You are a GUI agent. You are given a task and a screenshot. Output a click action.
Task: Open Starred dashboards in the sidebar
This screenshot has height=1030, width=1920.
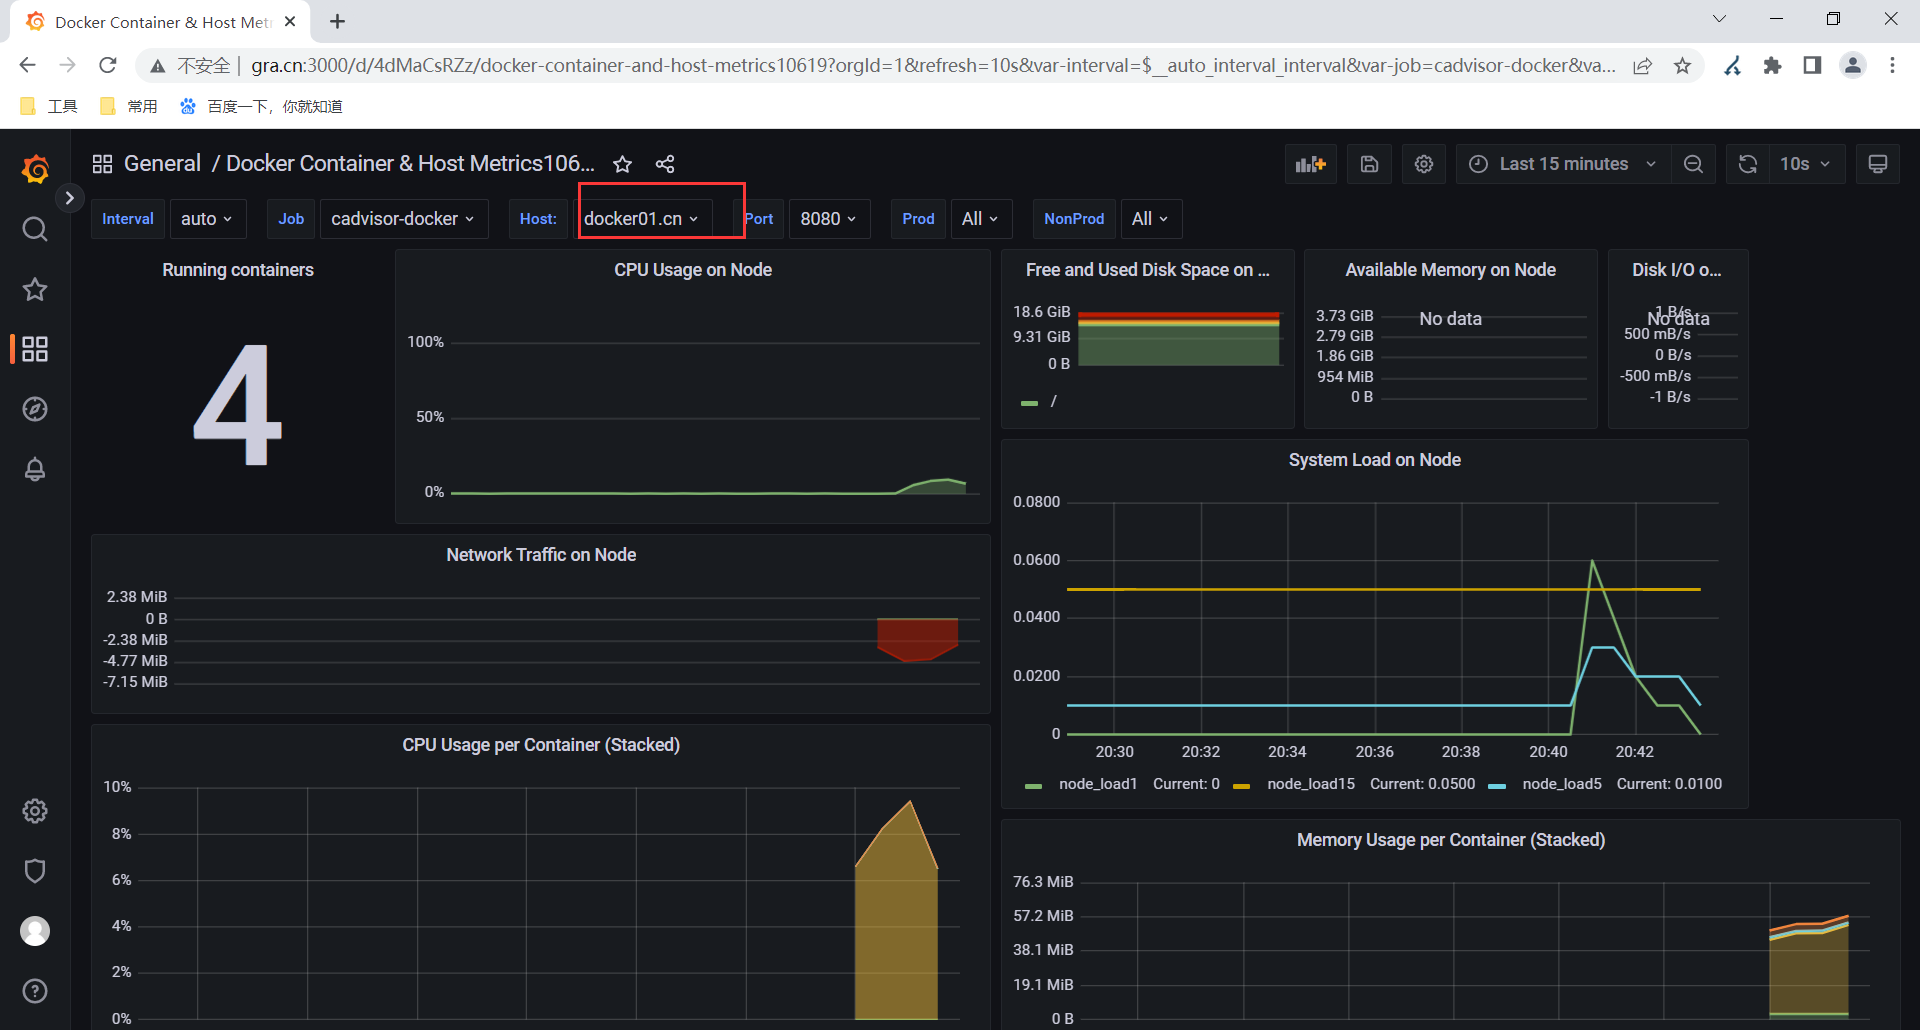click(35, 290)
